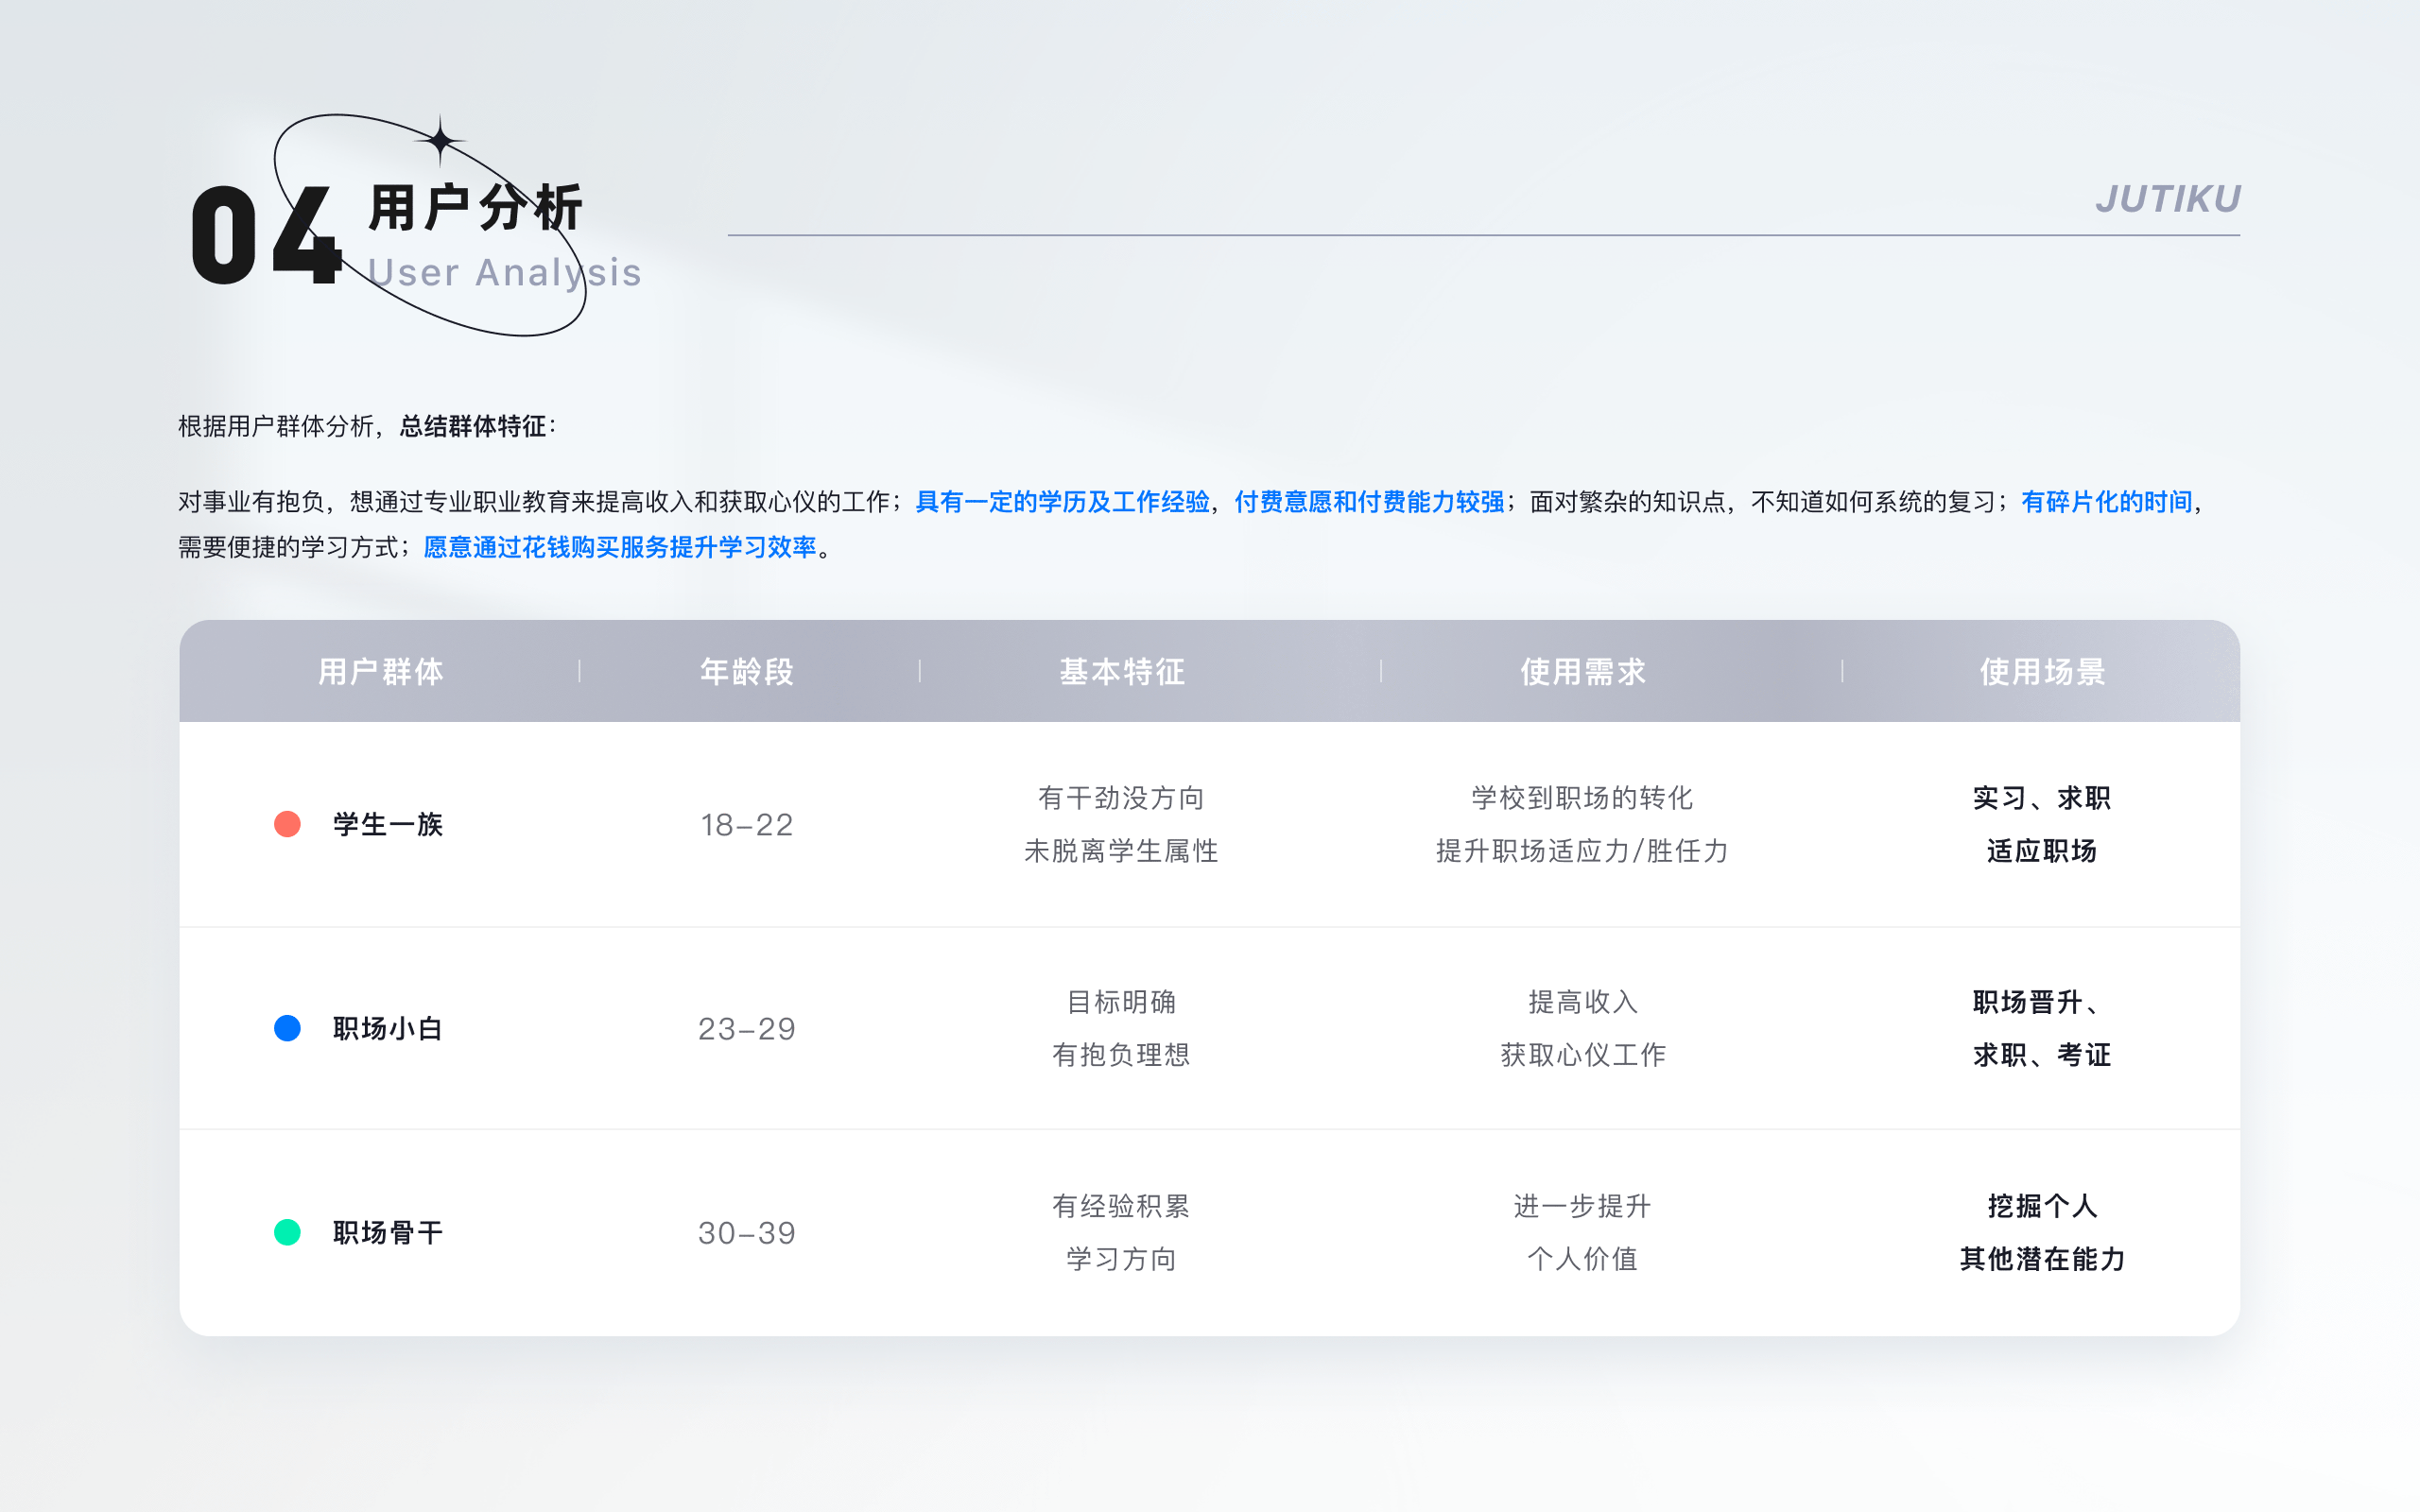Click the 学习方向 text

coord(1121,1259)
